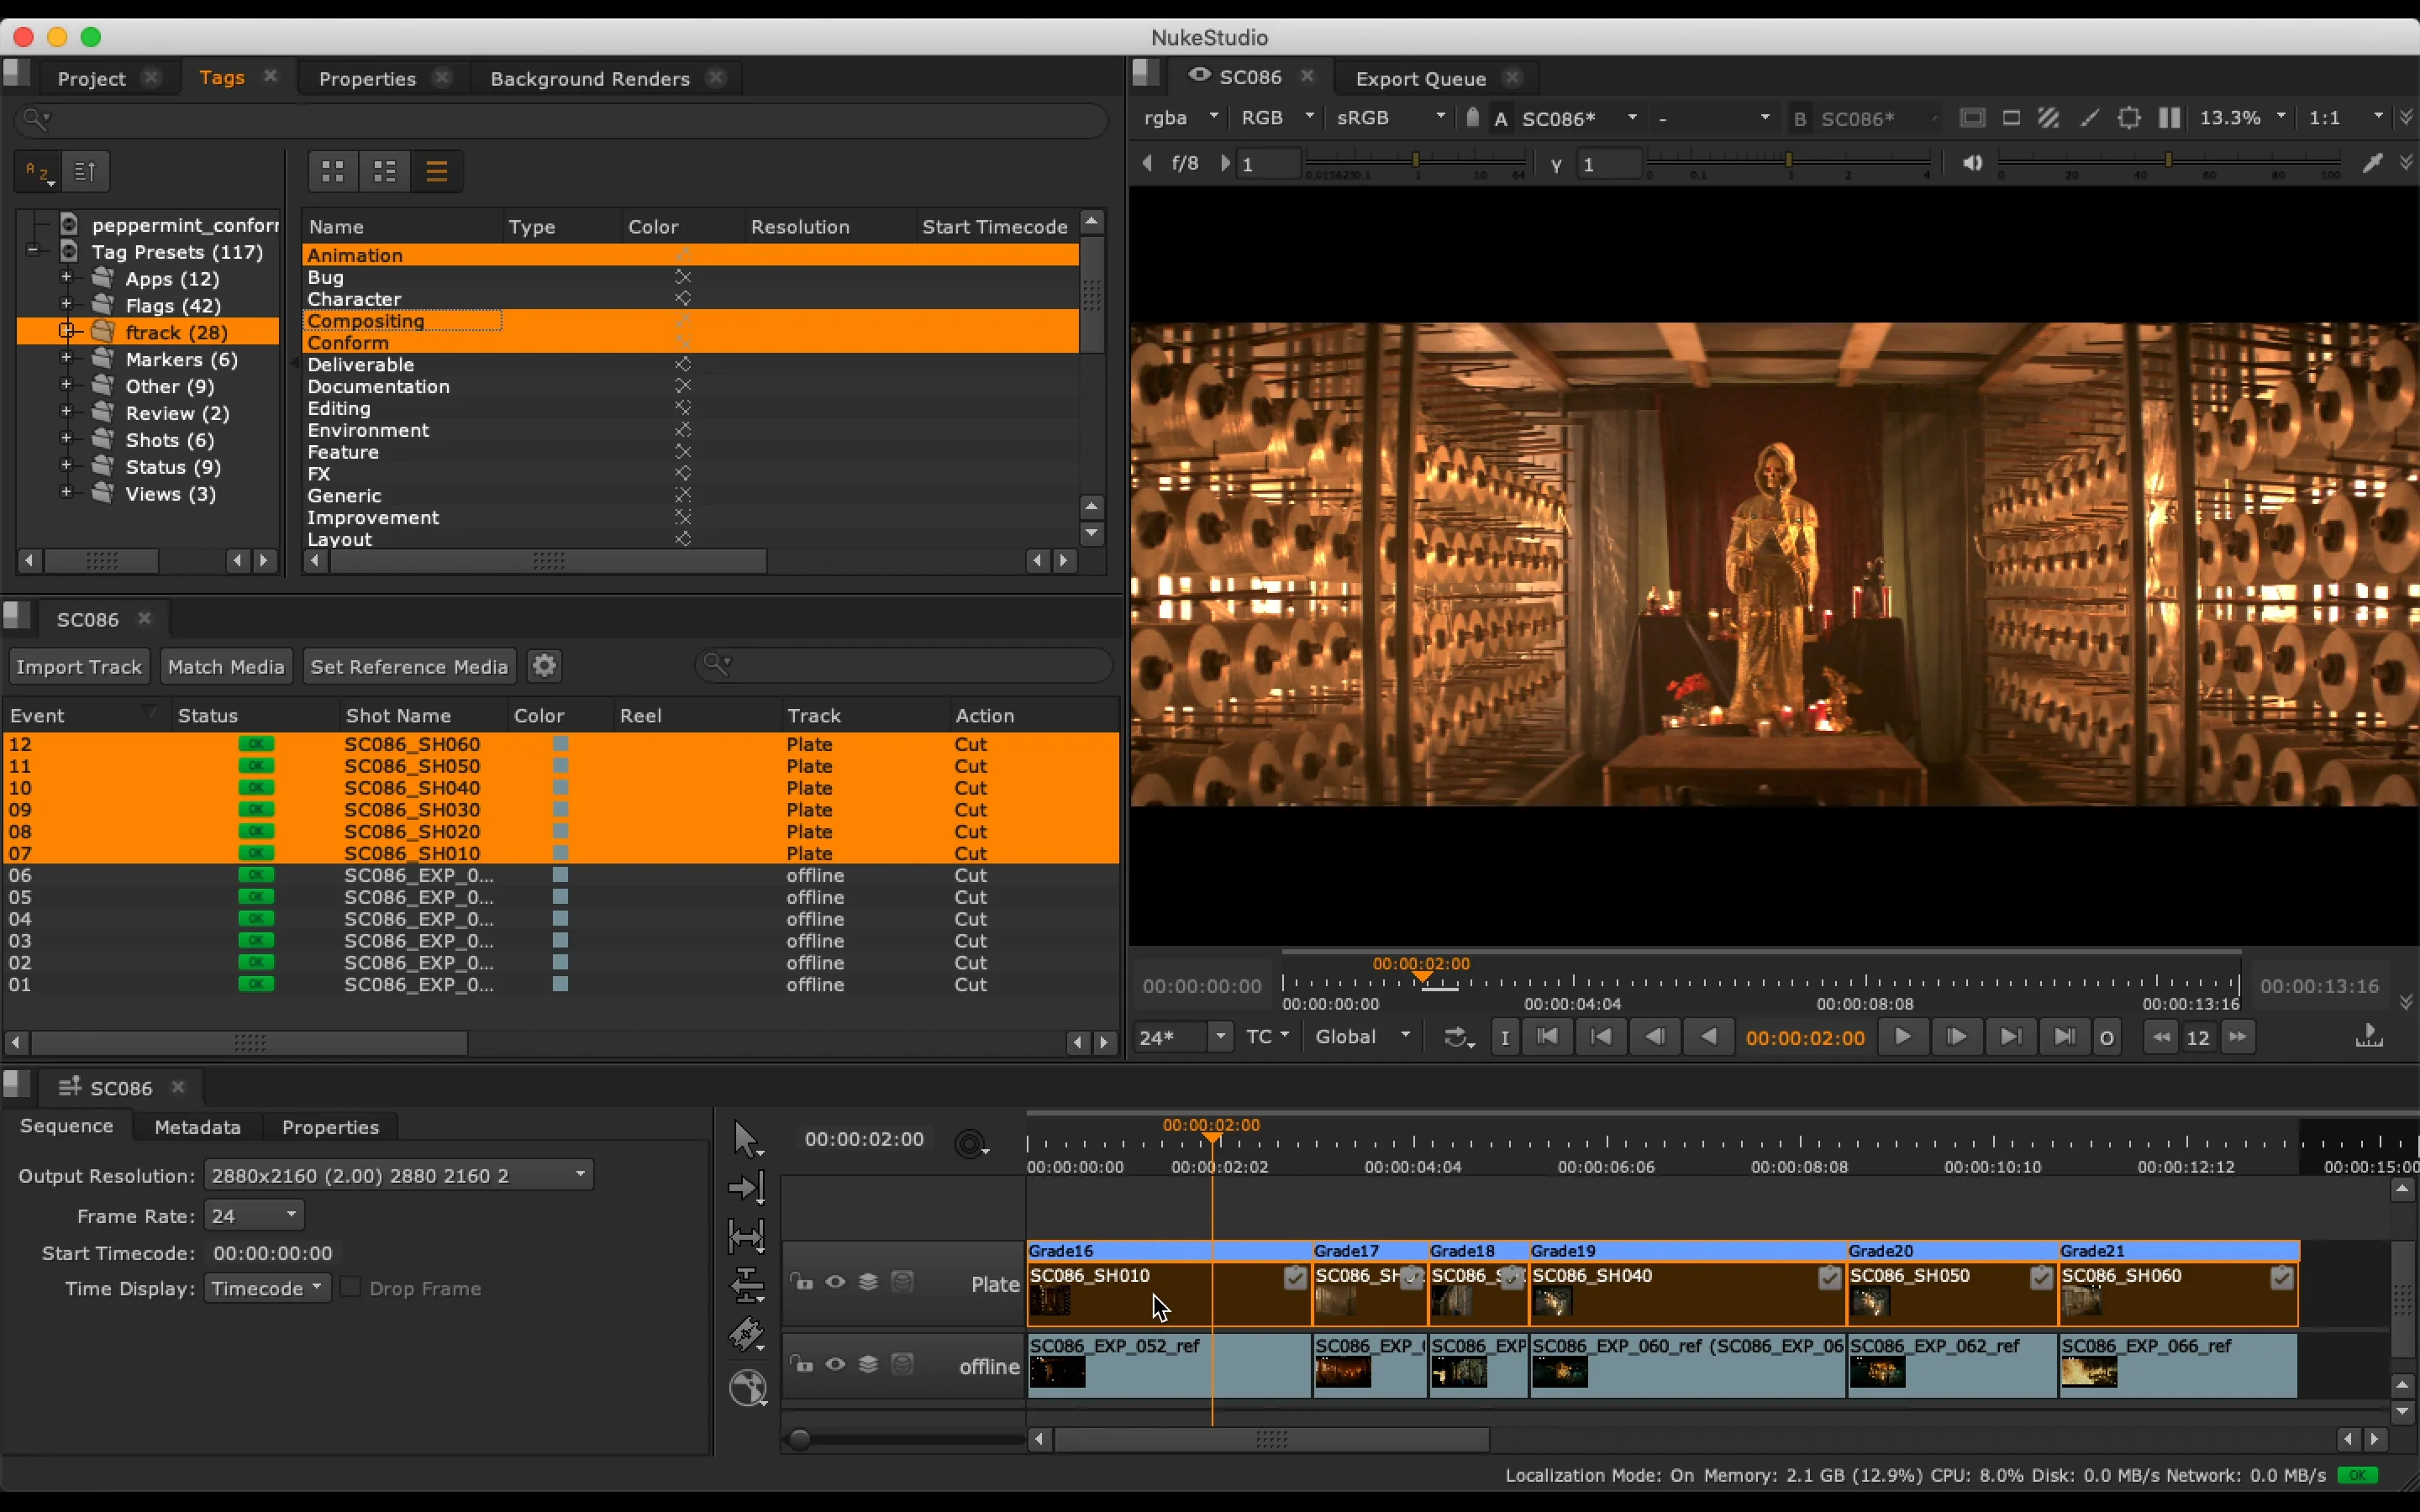The height and width of the screenshot is (1512, 2420).
Task: Open conform settings gear icon
Action: [544, 666]
